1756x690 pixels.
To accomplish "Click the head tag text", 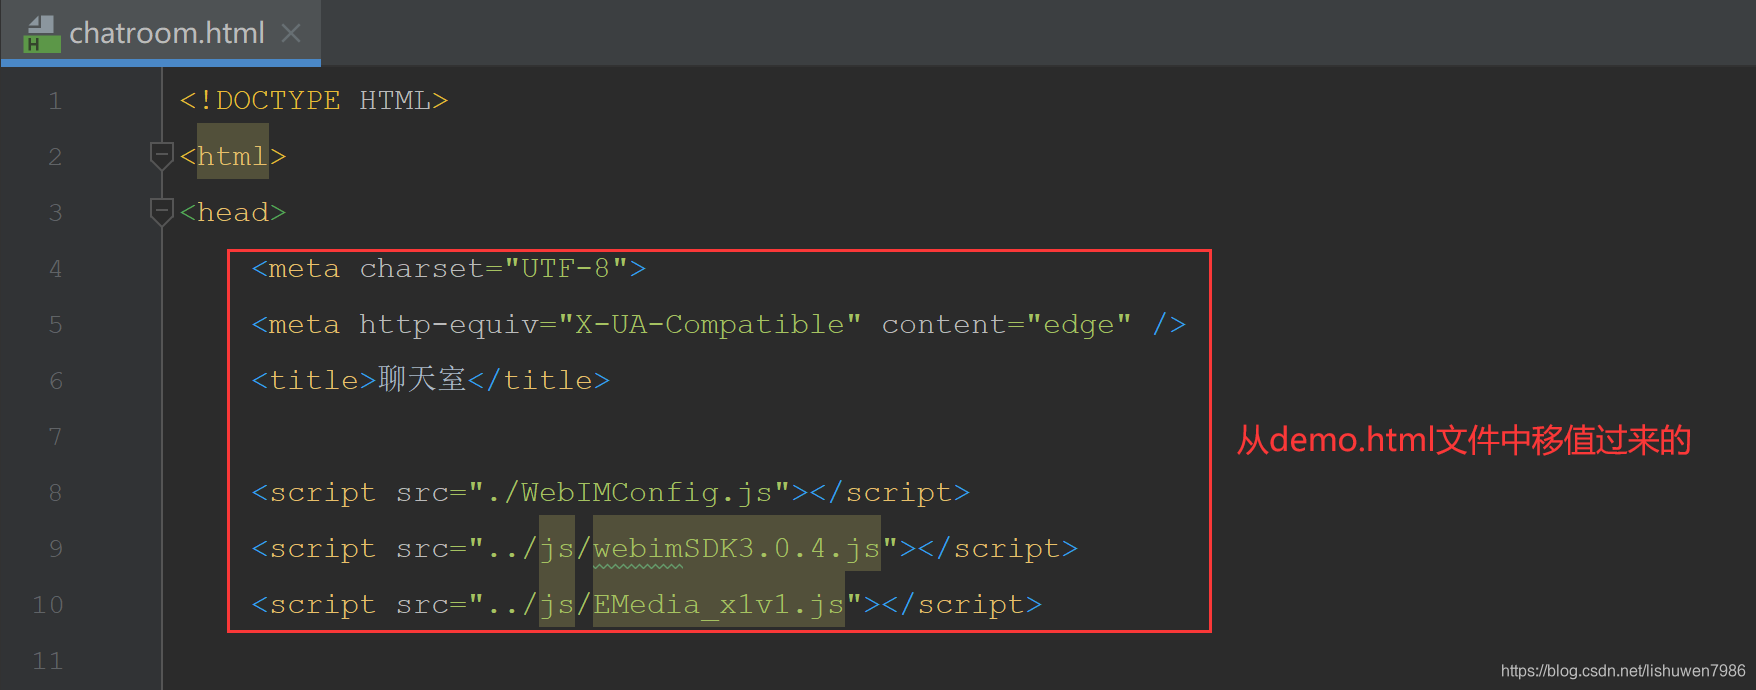I will click(233, 213).
